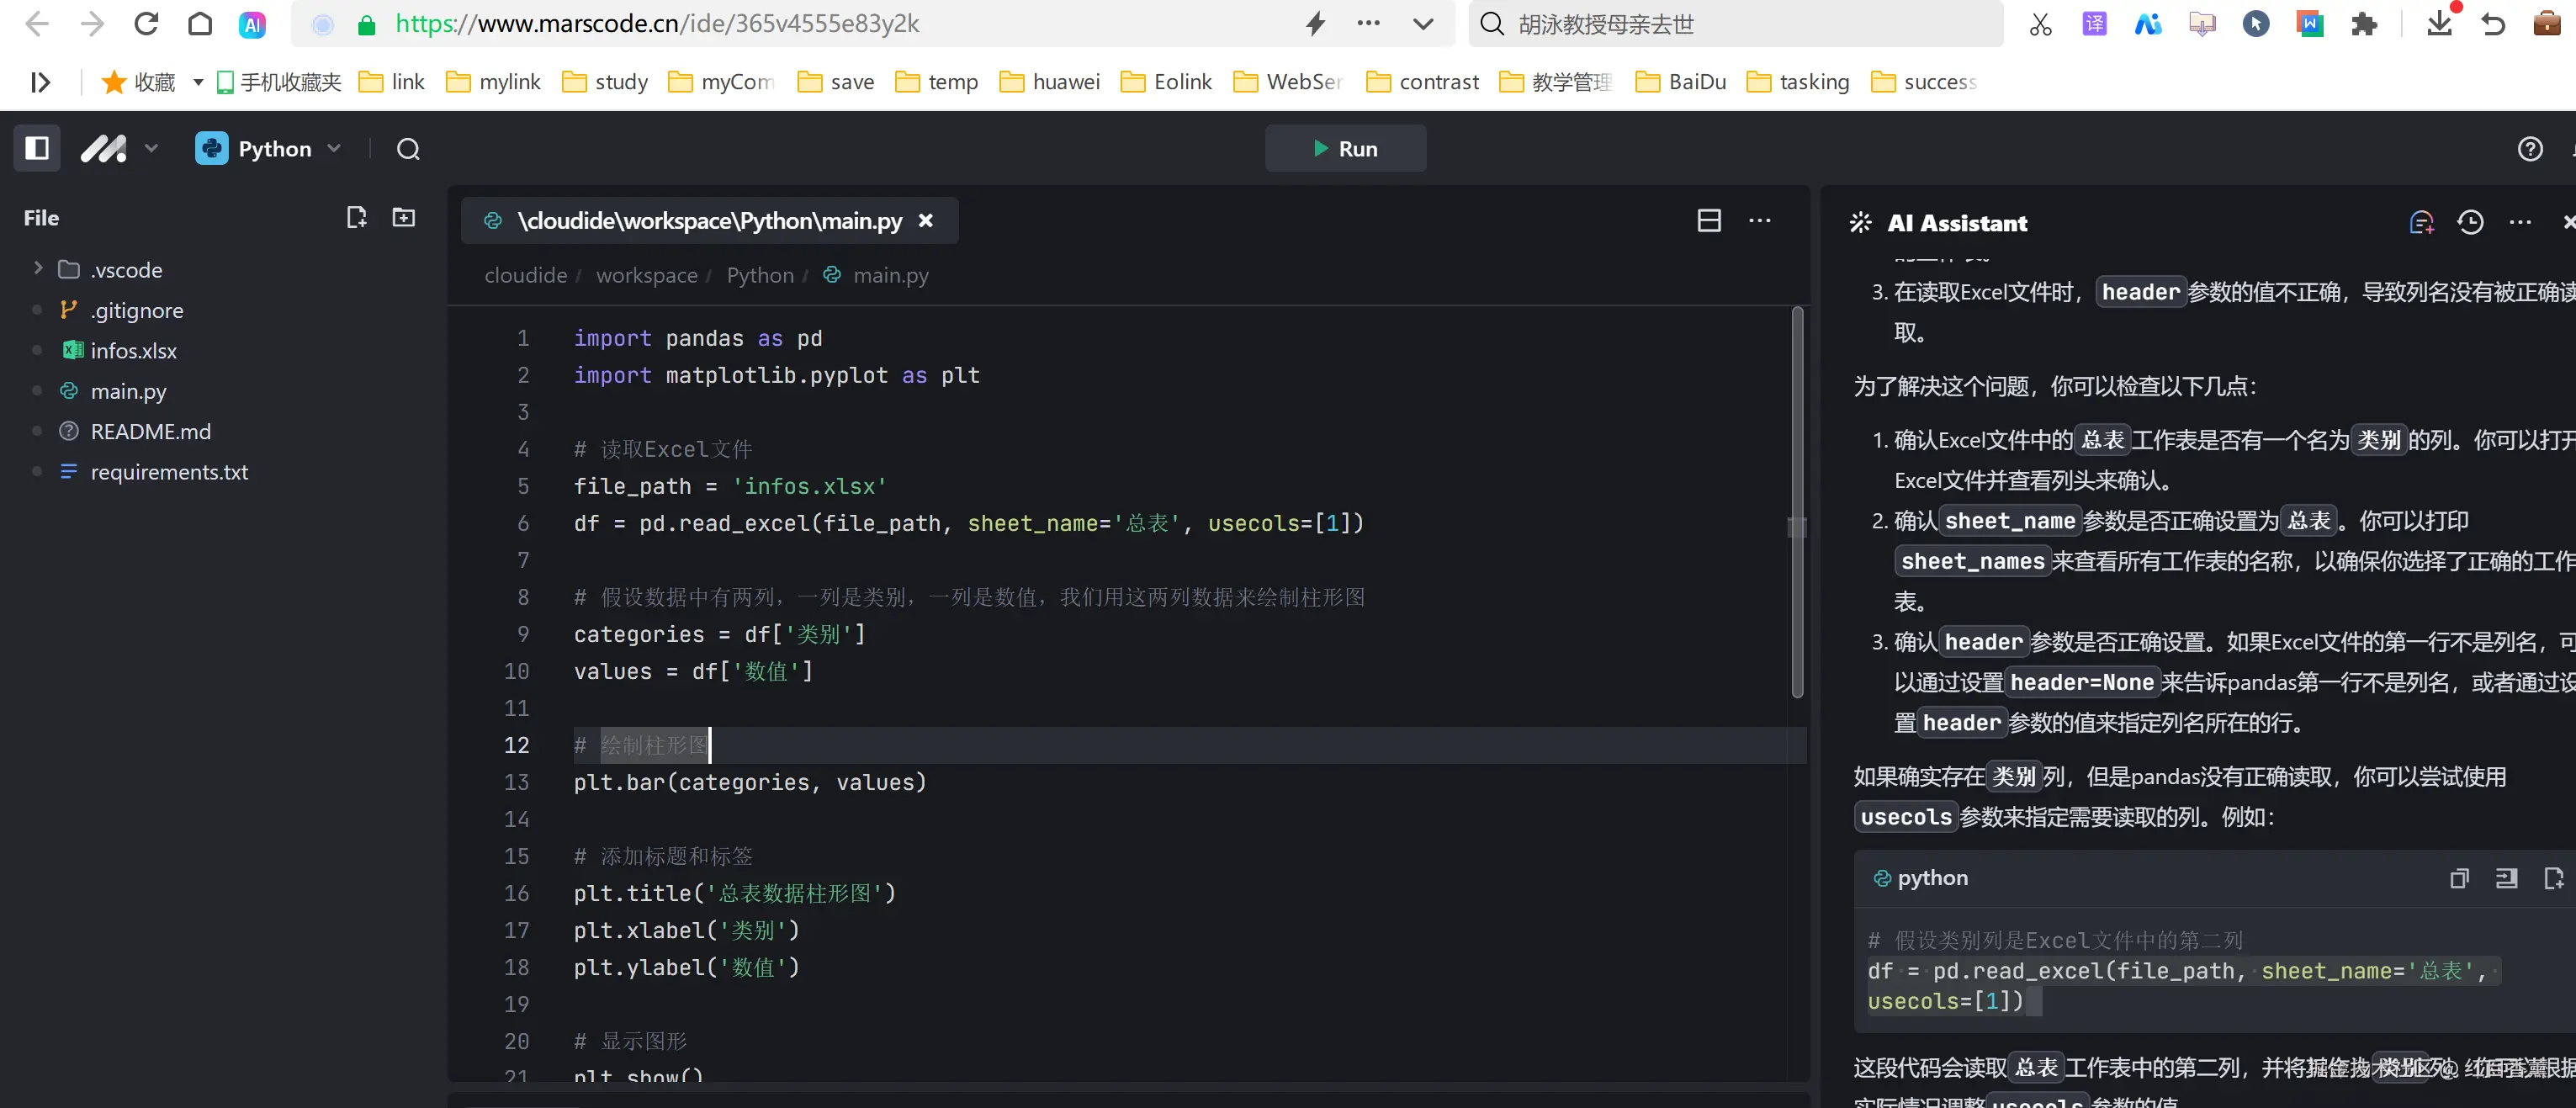Create a new file in File panel
The height and width of the screenshot is (1108, 2576).
pyautogui.click(x=356, y=217)
